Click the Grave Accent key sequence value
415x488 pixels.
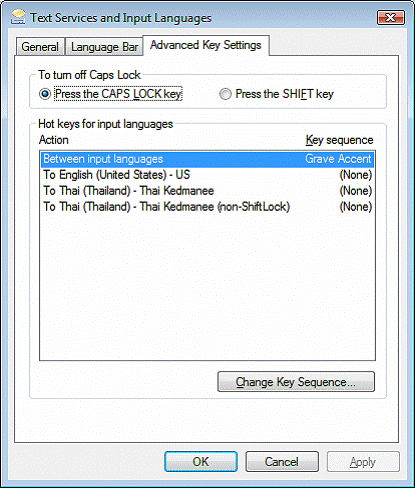click(x=338, y=159)
